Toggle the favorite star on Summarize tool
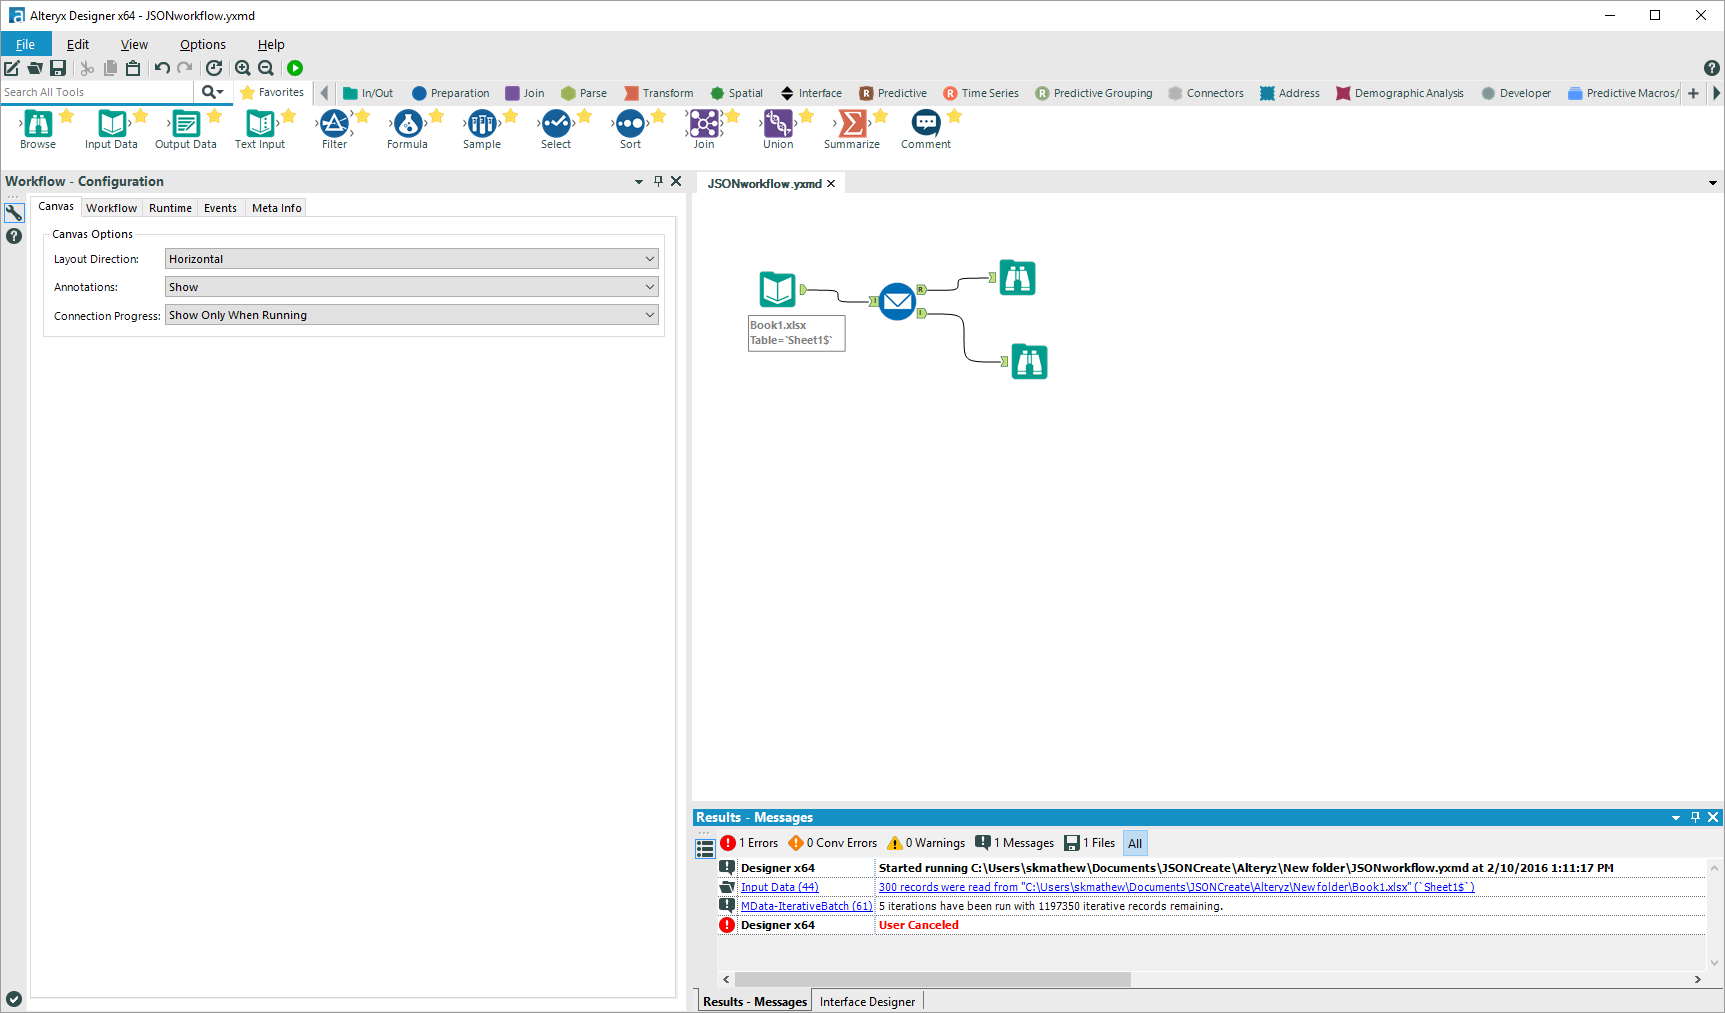This screenshot has width=1725, height=1013. (x=881, y=116)
